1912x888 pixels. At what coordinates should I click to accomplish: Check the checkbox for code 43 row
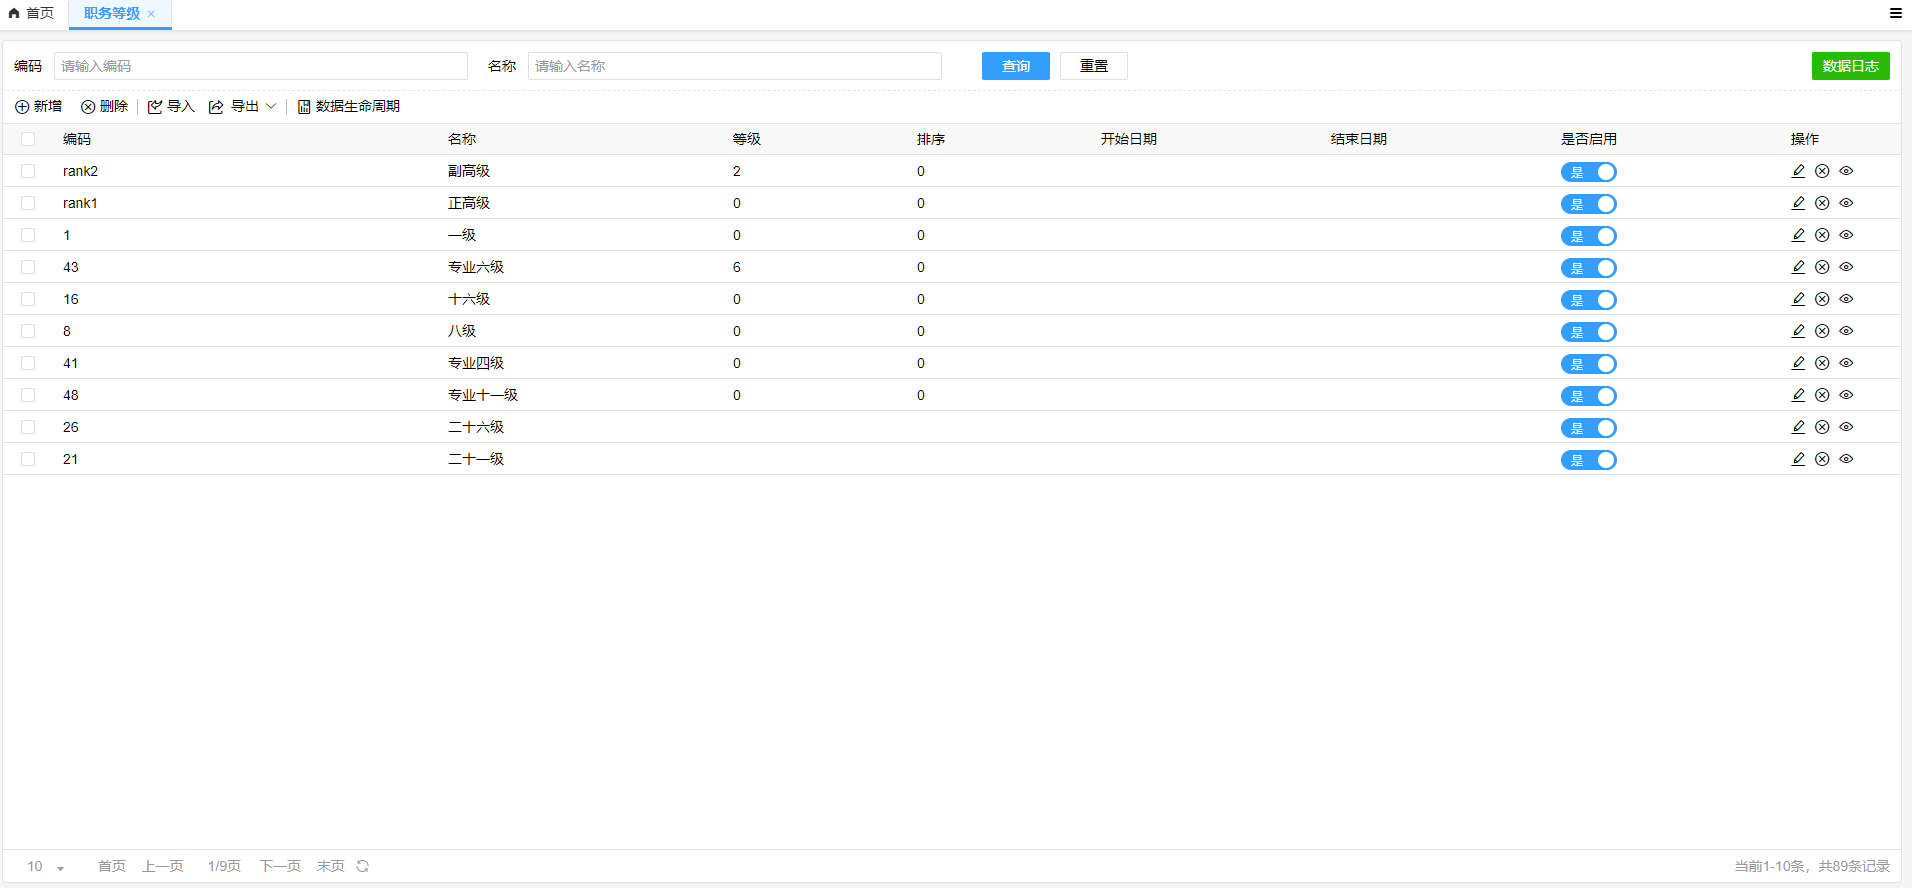[28, 267]
